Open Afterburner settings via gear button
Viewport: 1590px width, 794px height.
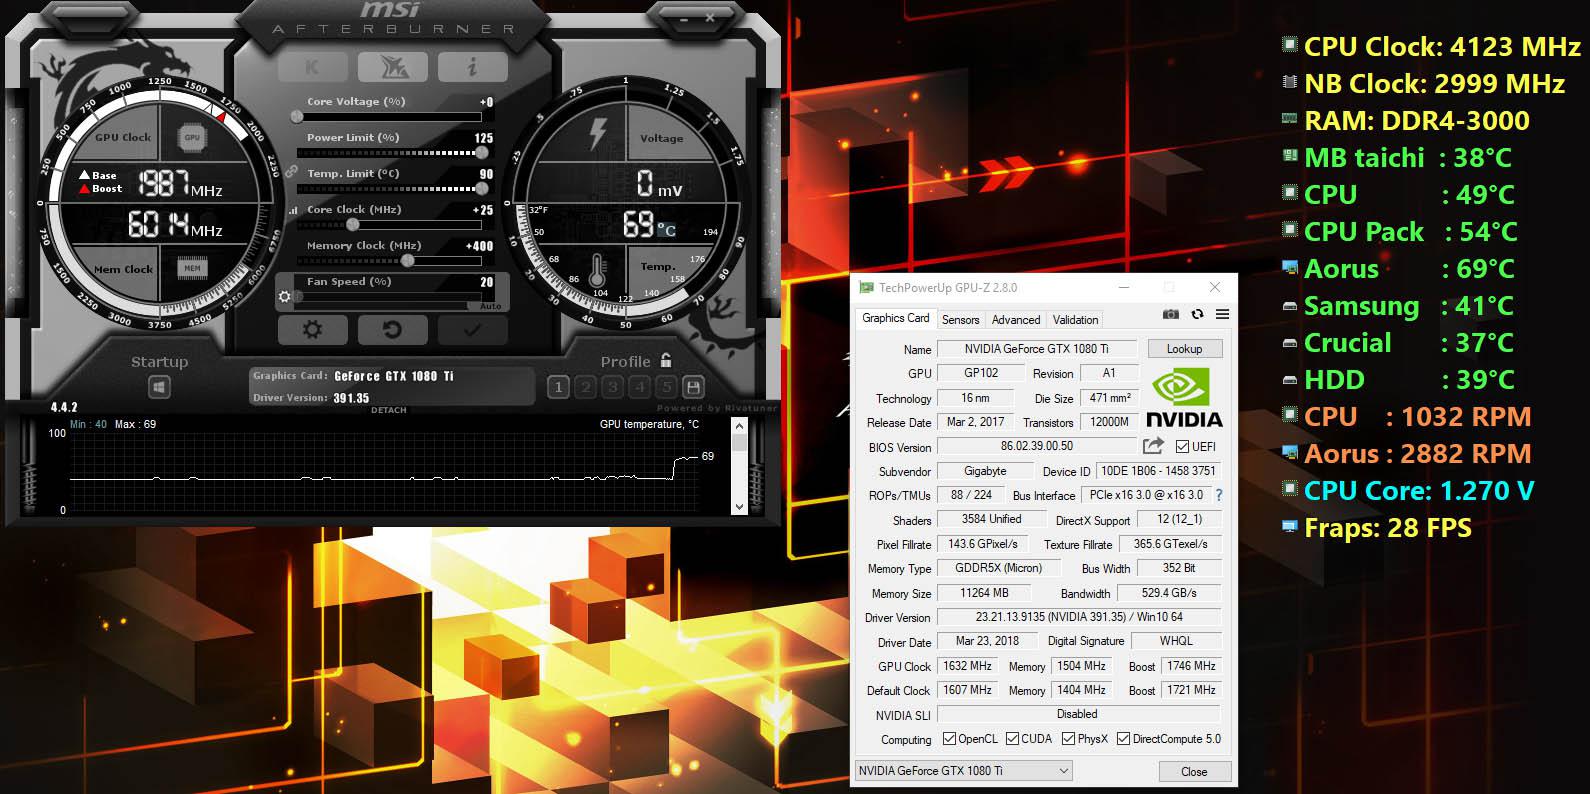coord(312,330)
